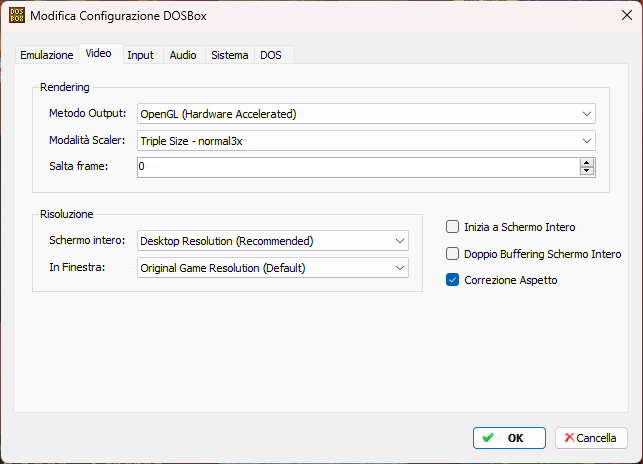Open the Audio tab

[183, 55]
